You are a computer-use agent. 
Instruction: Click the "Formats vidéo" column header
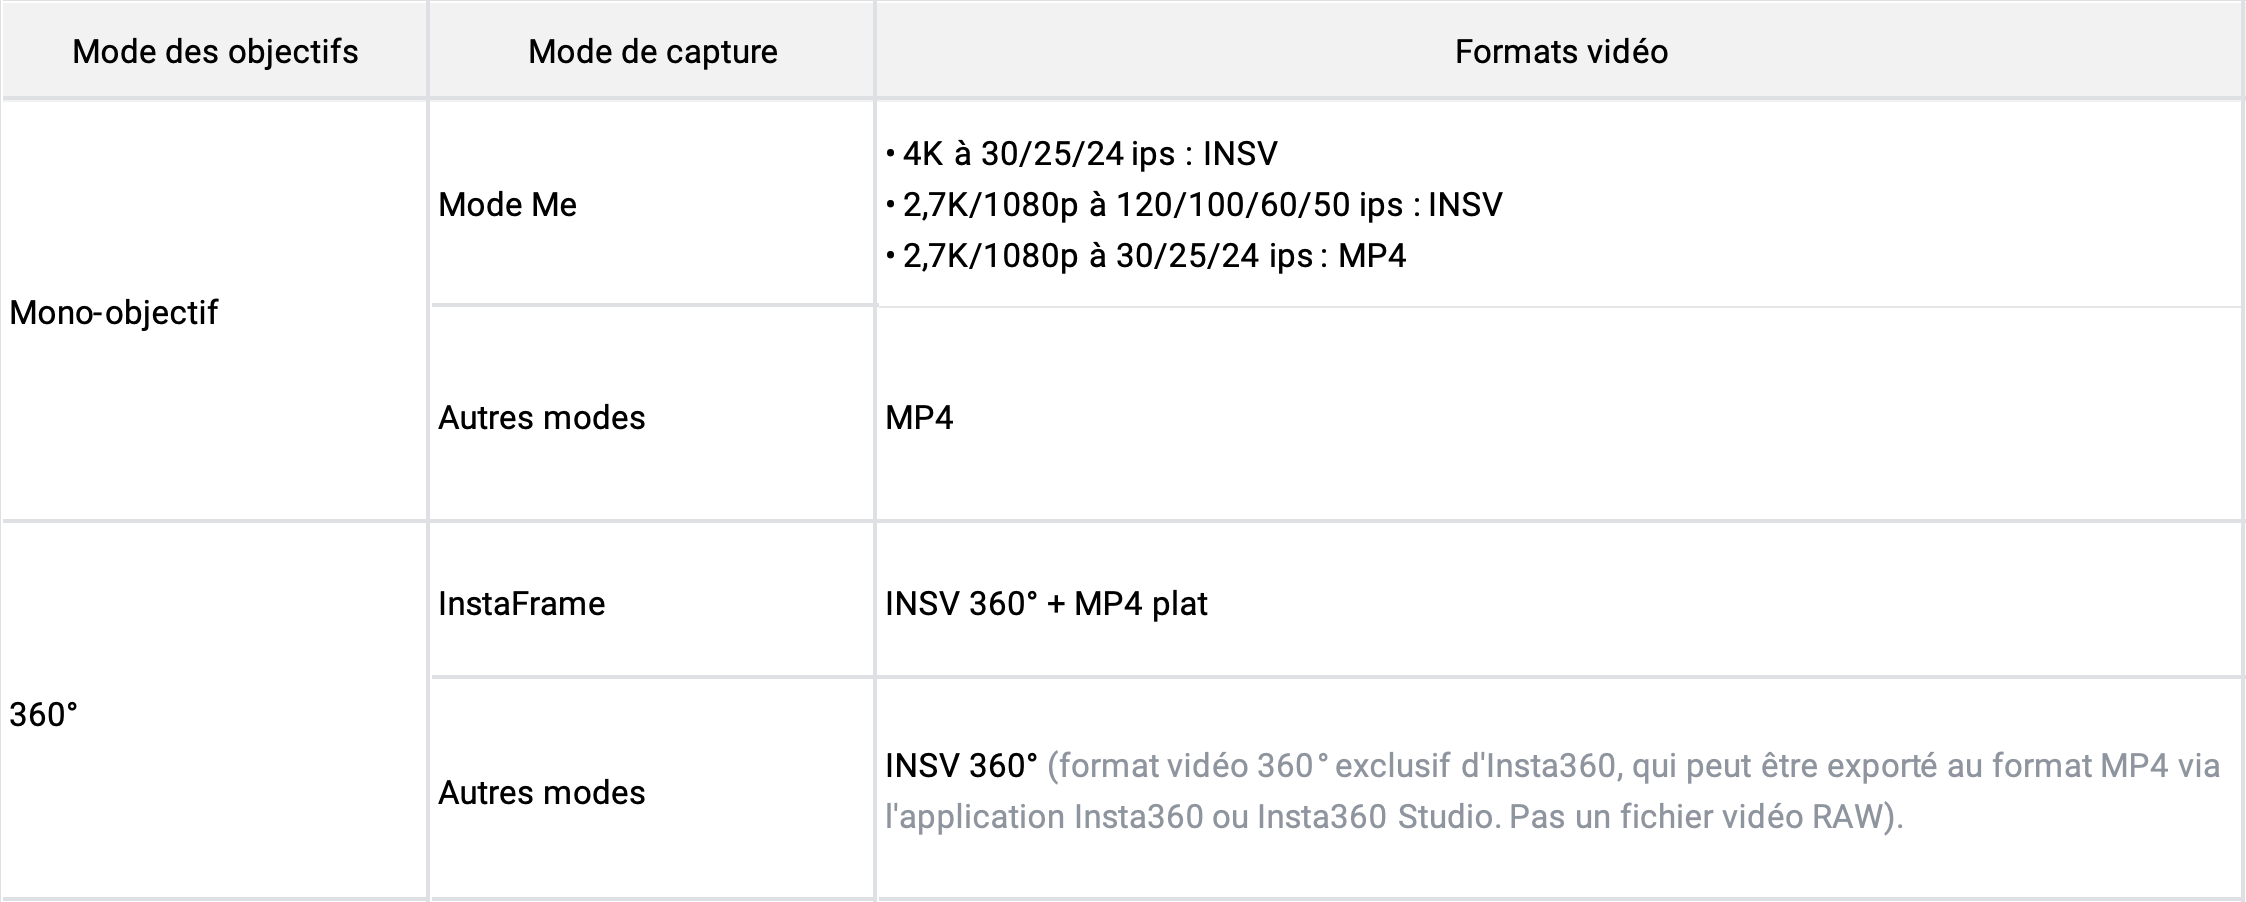click(x=1560, y=51)
